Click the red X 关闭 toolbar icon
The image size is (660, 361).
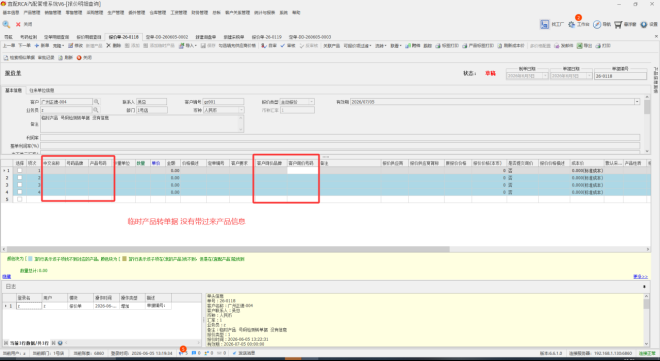pos(18,24)
